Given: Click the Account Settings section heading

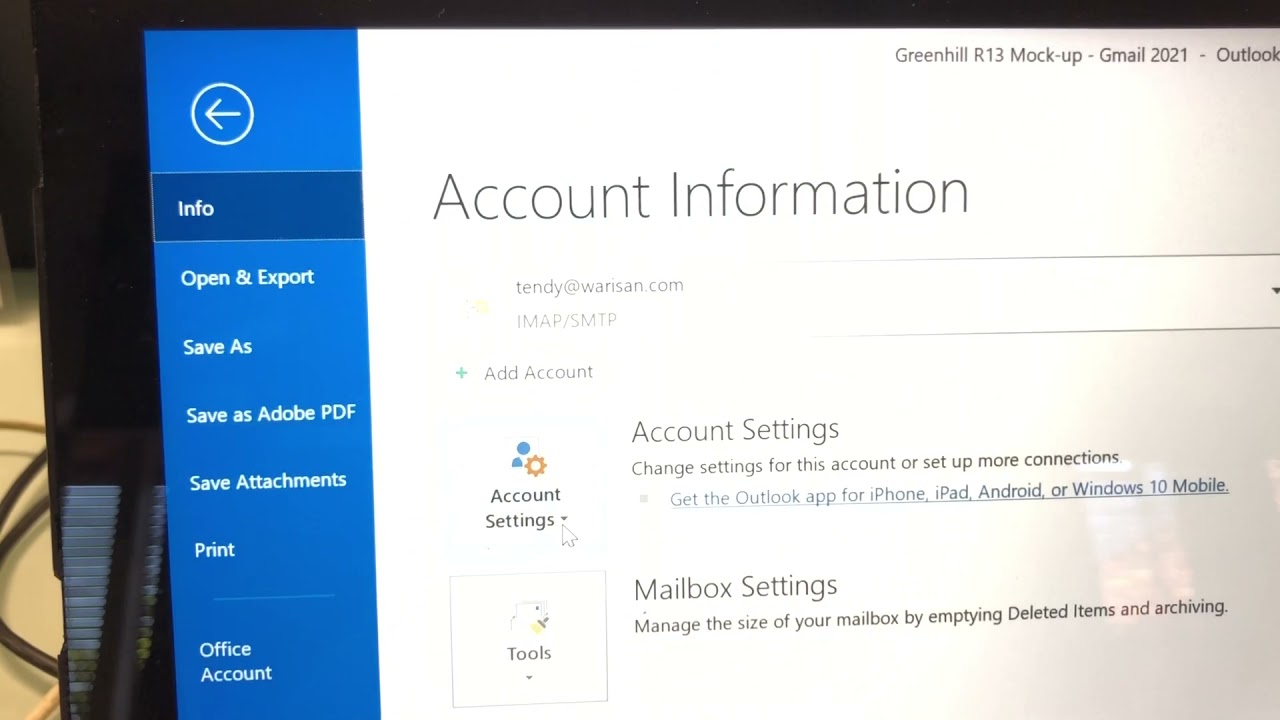Looking at the screenshot, I should pyautogui.click(x=735, y=430).
